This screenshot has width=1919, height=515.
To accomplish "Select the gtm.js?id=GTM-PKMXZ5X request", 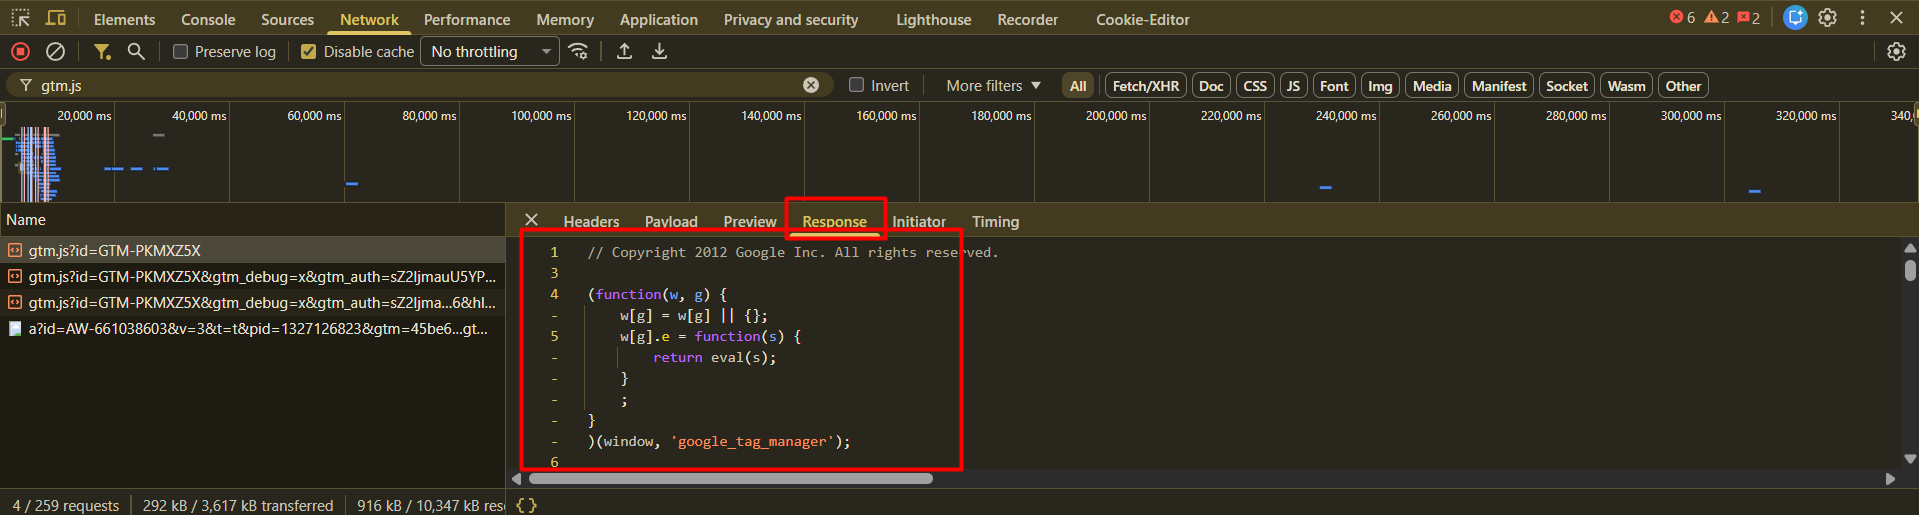I will point(115,251).
